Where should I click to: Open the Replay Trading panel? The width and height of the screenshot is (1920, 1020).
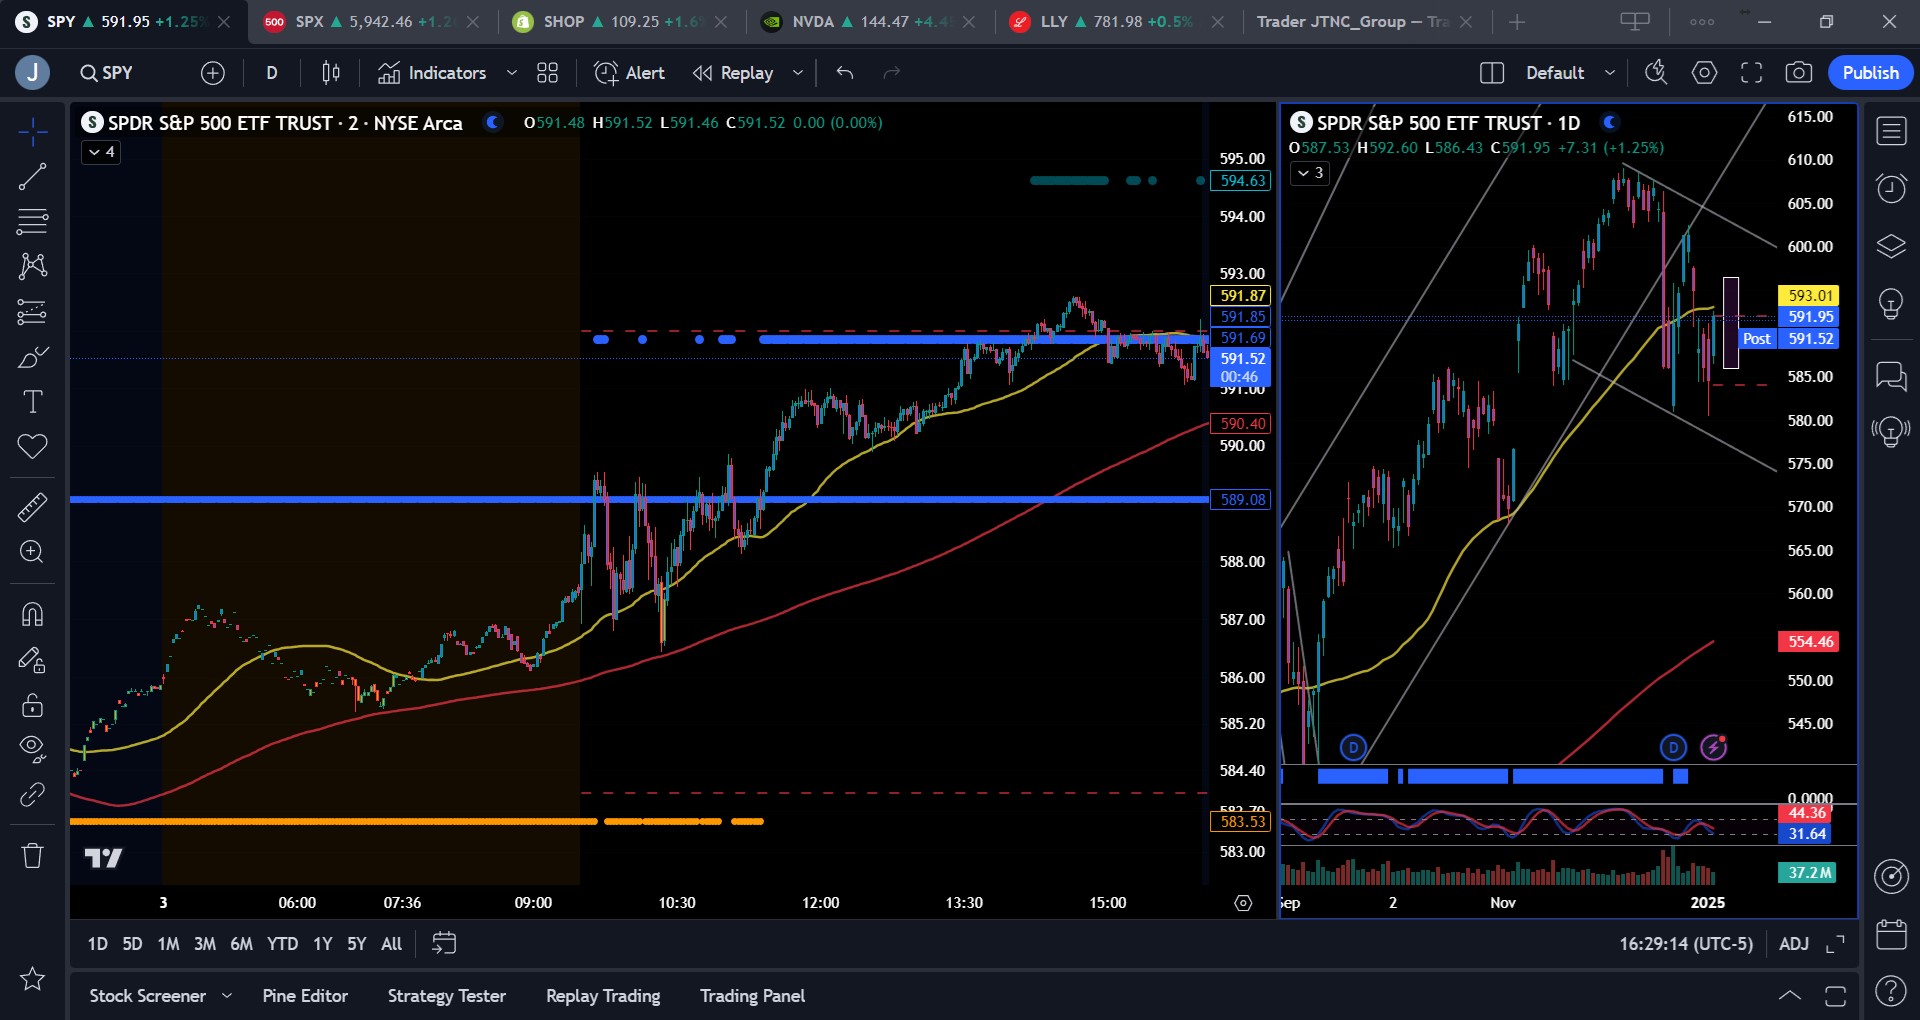point(603,996)
